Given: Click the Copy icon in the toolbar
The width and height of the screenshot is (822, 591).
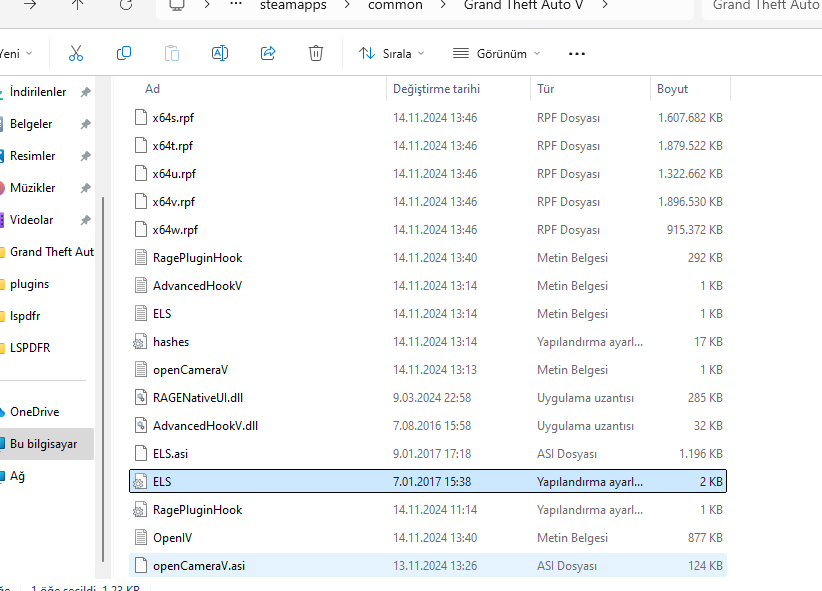Looking at the screenshot, I should pyautogui.click(x=124, y=53).
